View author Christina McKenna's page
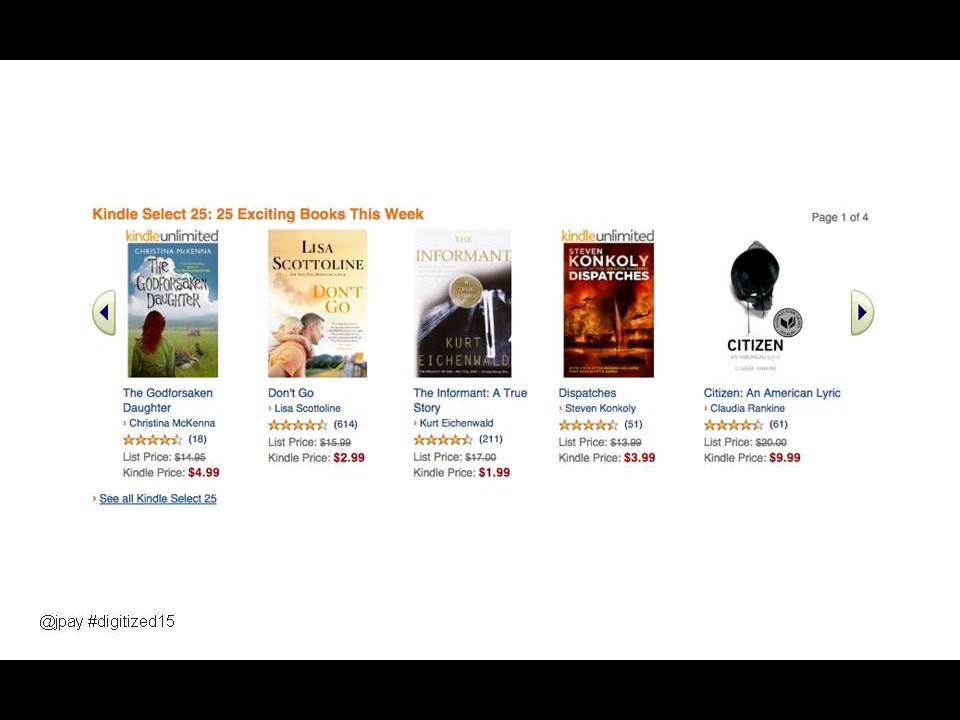Image resolution: width=960 pixels, height=720 pixels. (x=172, y=423)
